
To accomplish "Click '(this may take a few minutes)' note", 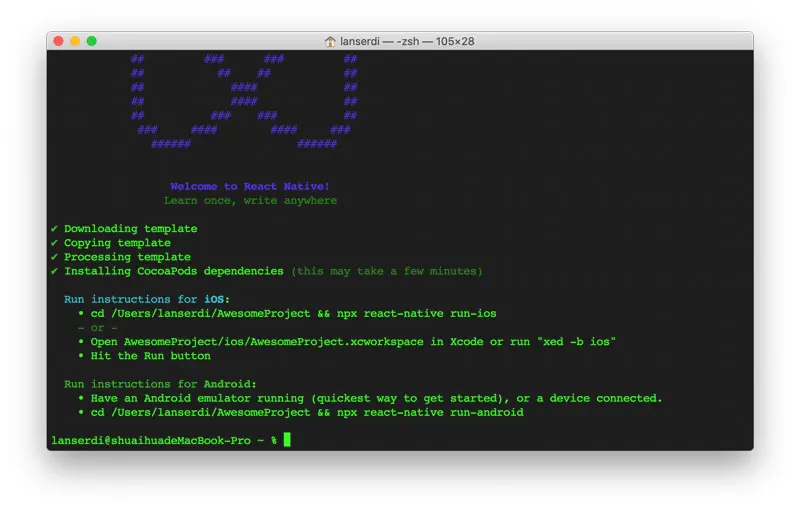I will 387,271.
